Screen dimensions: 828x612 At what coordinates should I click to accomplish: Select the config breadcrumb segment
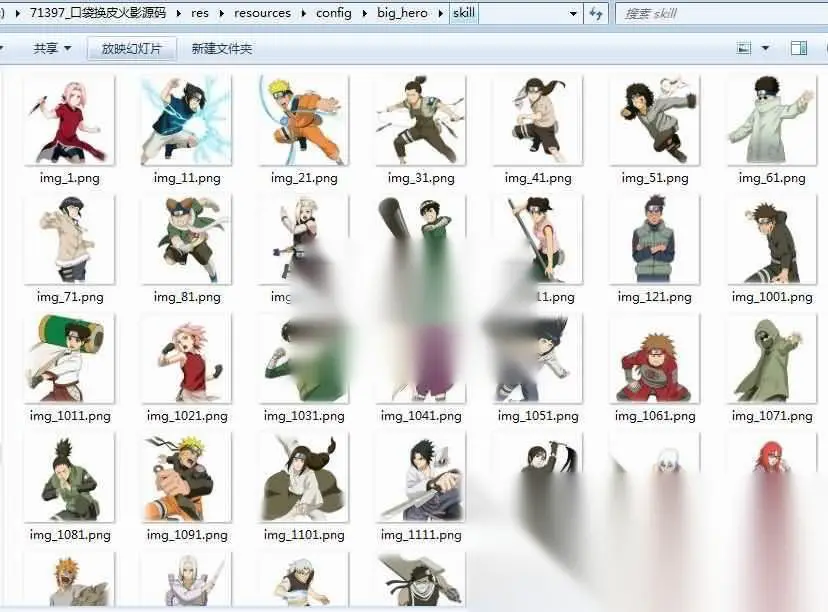click(334, 13)
